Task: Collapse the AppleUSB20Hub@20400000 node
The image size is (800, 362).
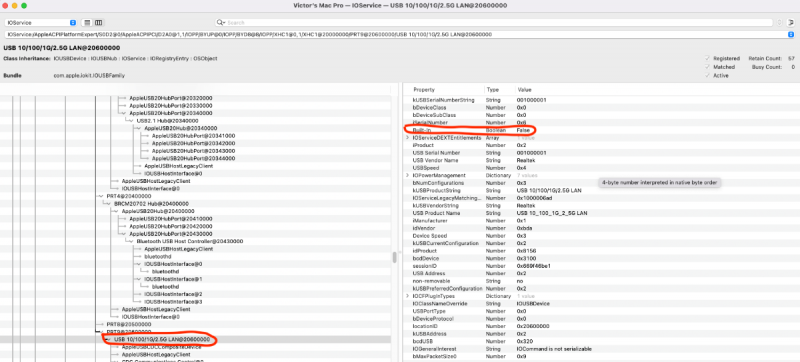Action: [115, 211]
